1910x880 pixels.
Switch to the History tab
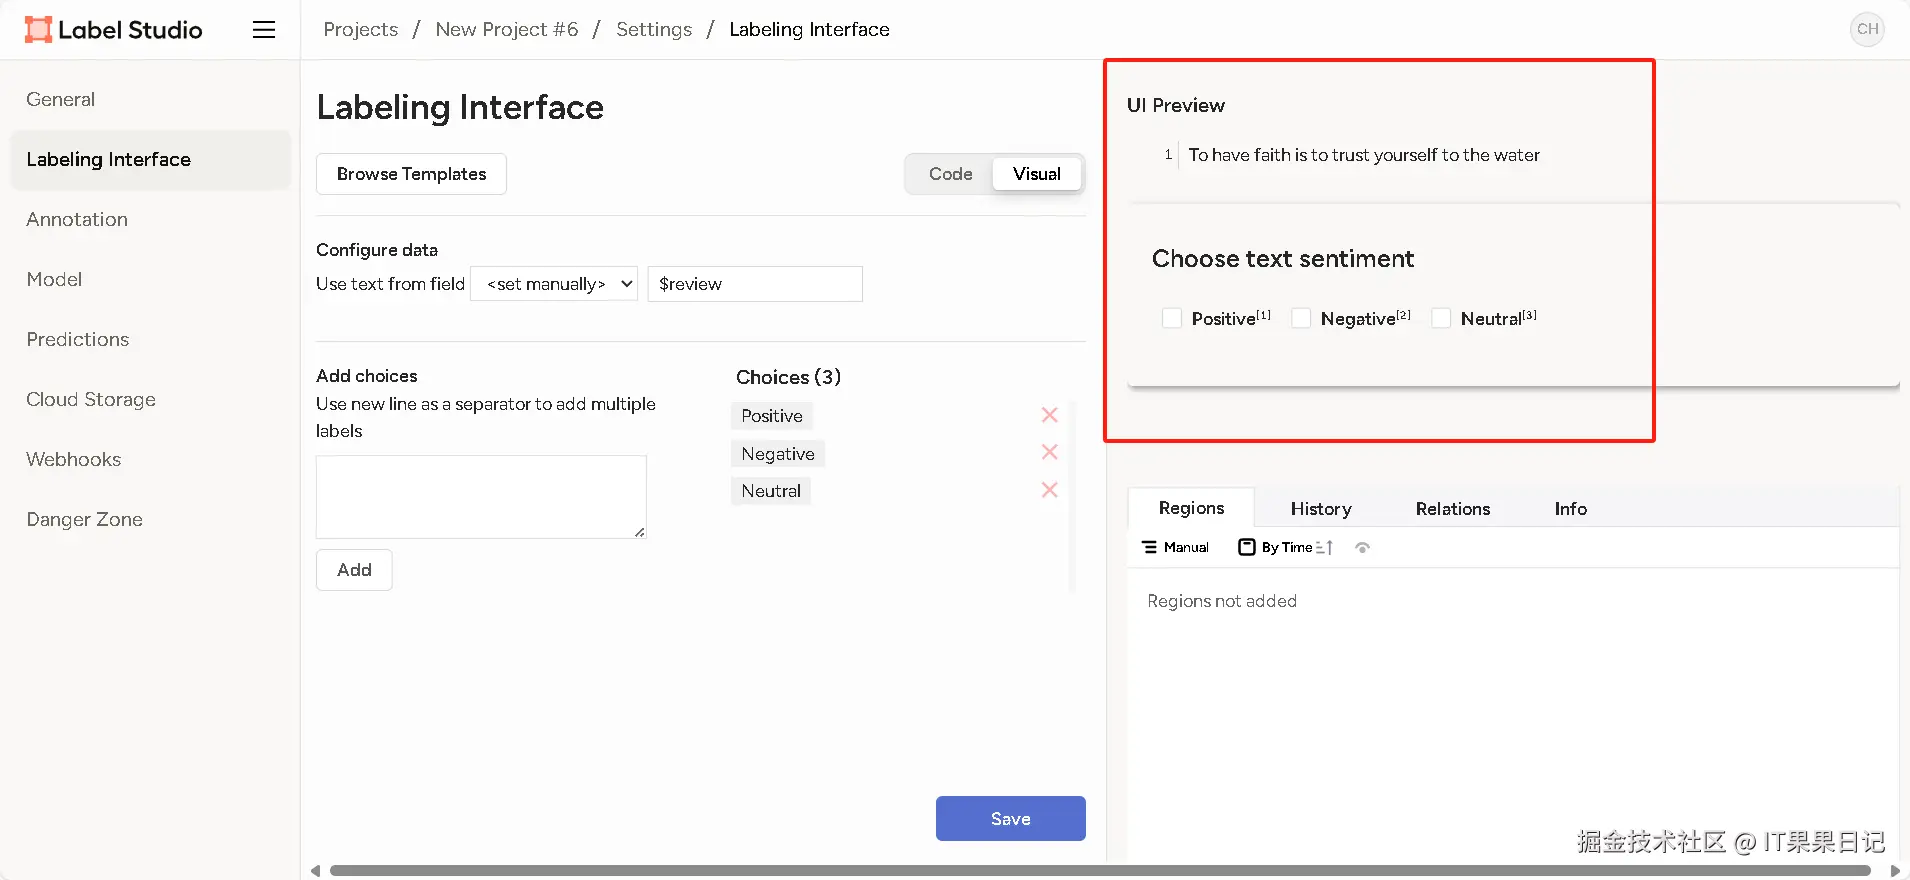coord(1321,509)
